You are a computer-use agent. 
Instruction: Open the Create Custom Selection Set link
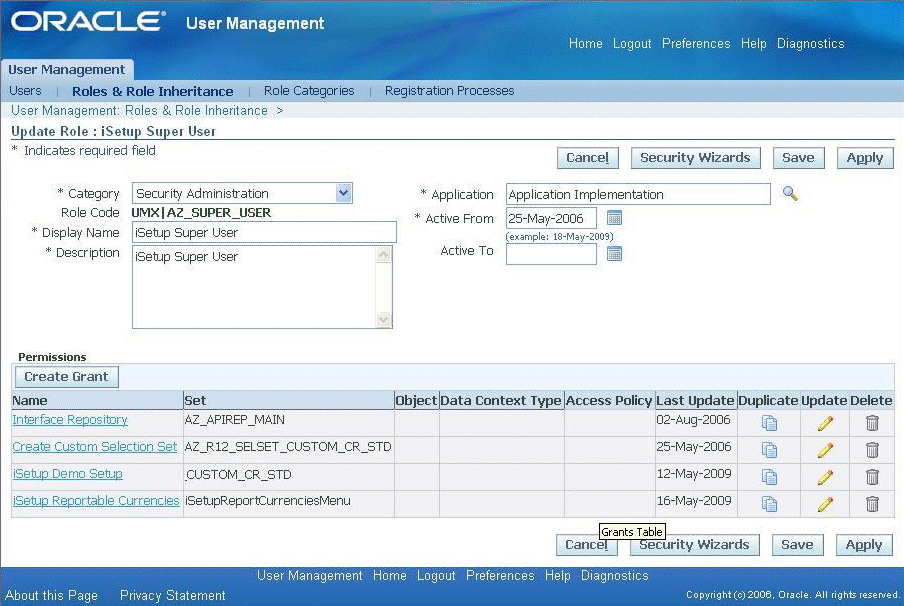(95, 447)
